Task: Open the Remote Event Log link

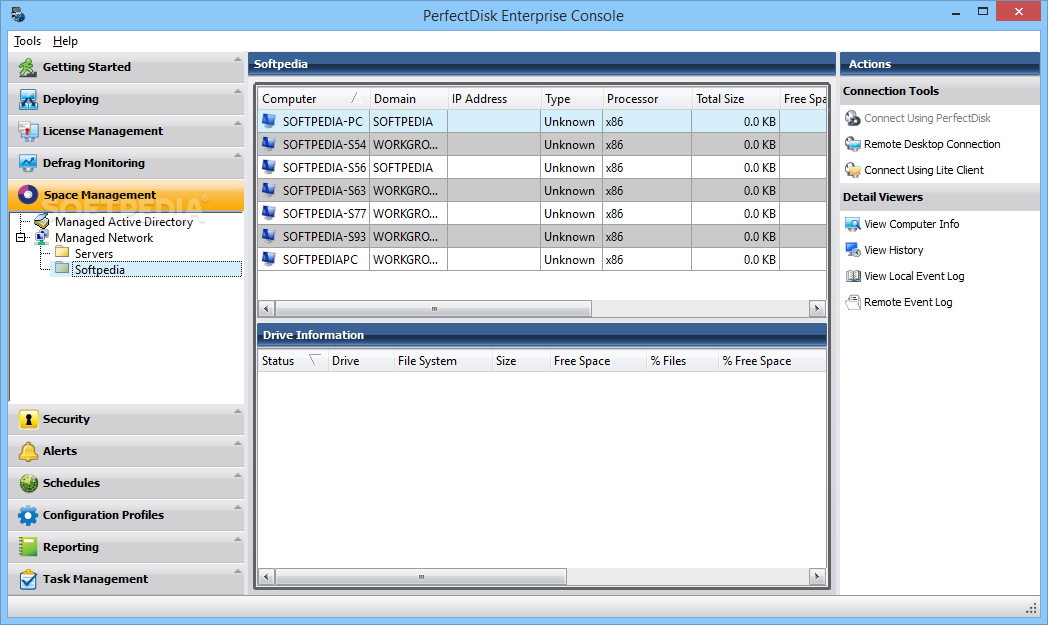Action: click(908, 302)
